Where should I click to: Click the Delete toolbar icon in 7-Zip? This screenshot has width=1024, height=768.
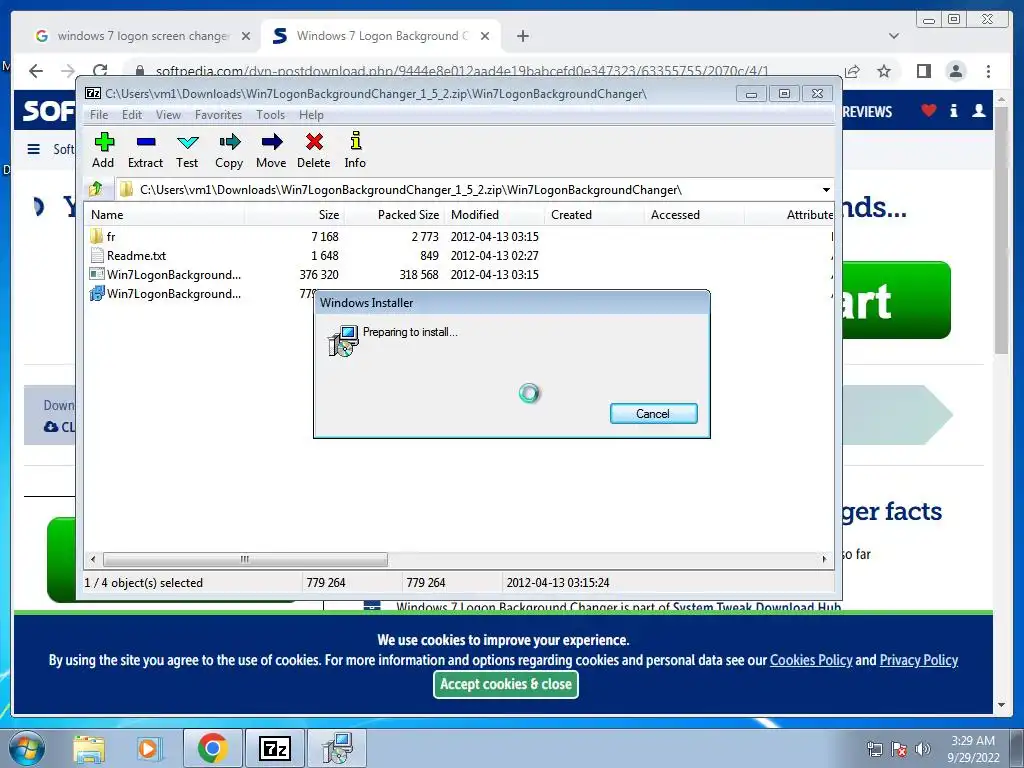(314, 150)
